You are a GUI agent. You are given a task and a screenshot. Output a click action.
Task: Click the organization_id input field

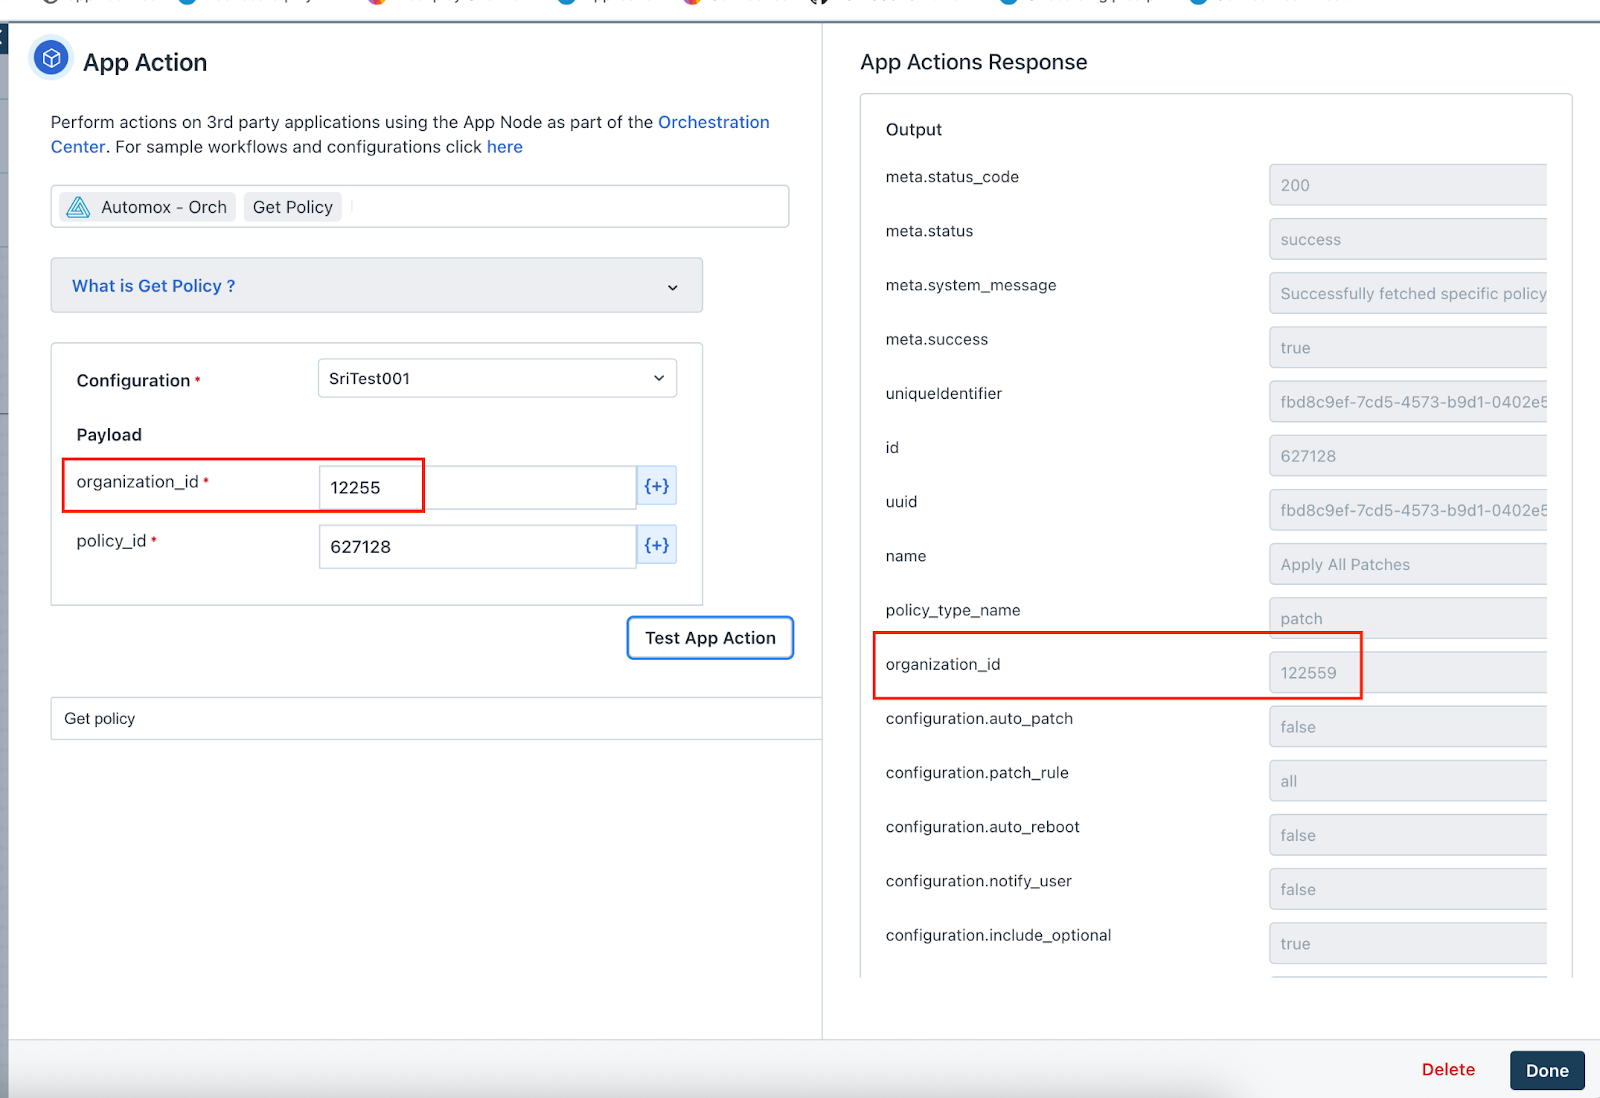(477, 487)
